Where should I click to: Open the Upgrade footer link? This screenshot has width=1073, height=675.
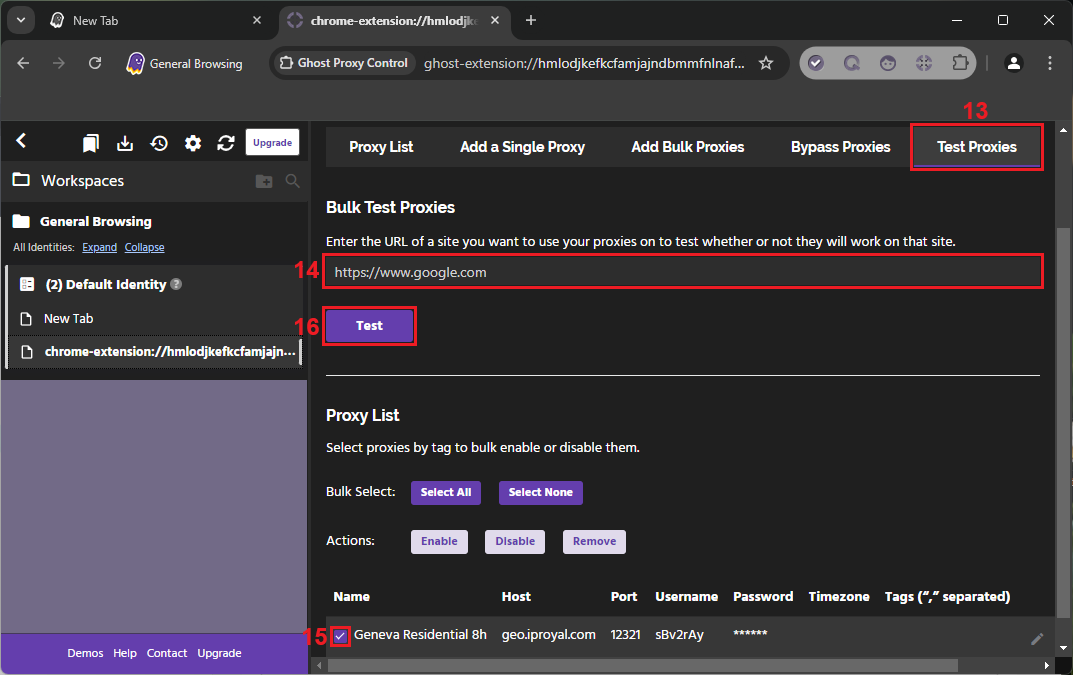pyautogui.click(x=219, y=653)
